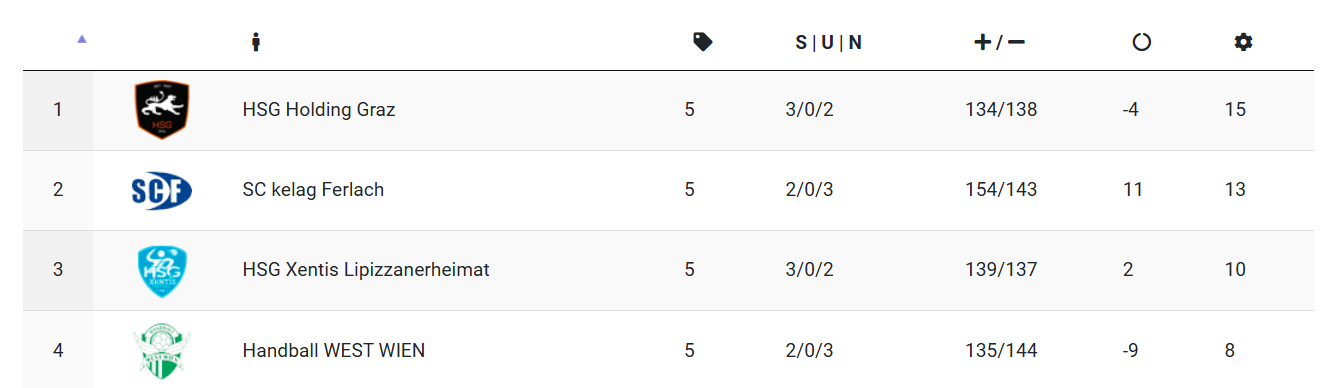Click the 154/143 goals value
The width and height of the screenshot is (1327, 388).
coord(1001,190)
